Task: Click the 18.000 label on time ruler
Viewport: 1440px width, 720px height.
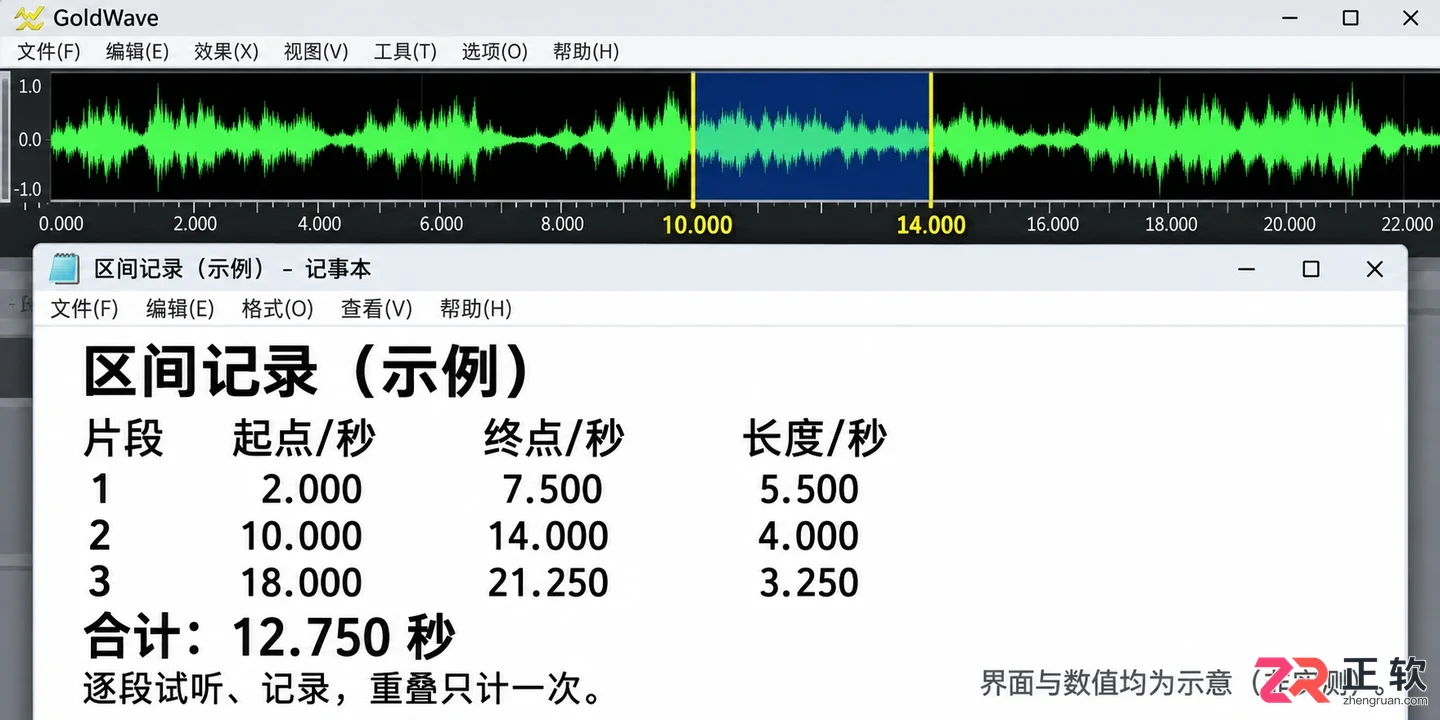Action: tap(1171, 224)
